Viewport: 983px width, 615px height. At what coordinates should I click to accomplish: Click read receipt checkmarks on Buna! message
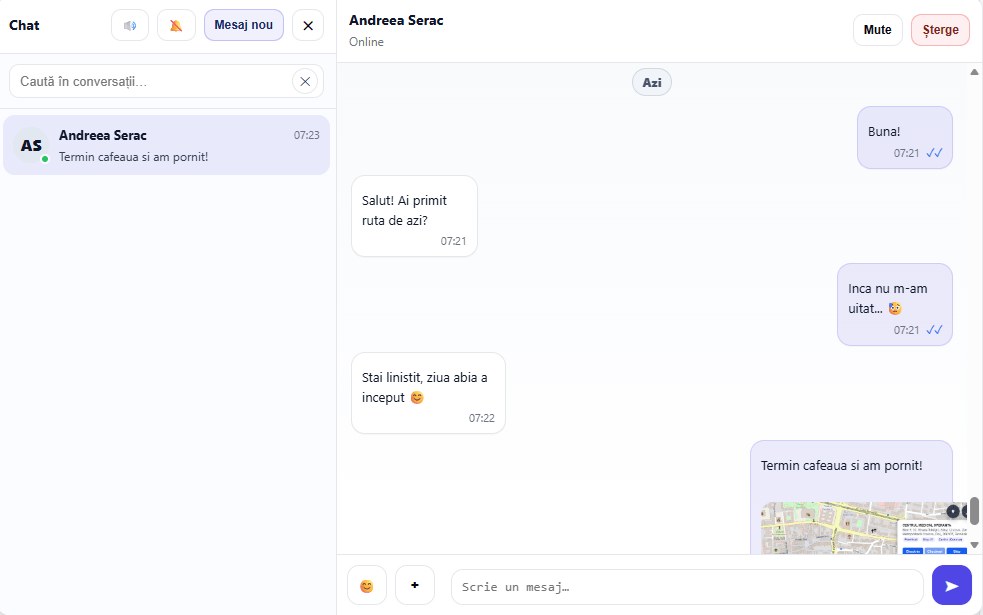pyautogui.click(x=934, y=153)
